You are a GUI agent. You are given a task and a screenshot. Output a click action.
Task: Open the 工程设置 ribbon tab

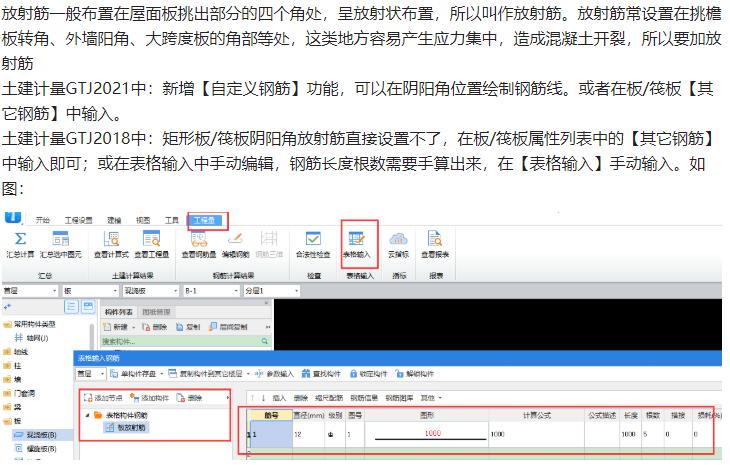point(78,220)
